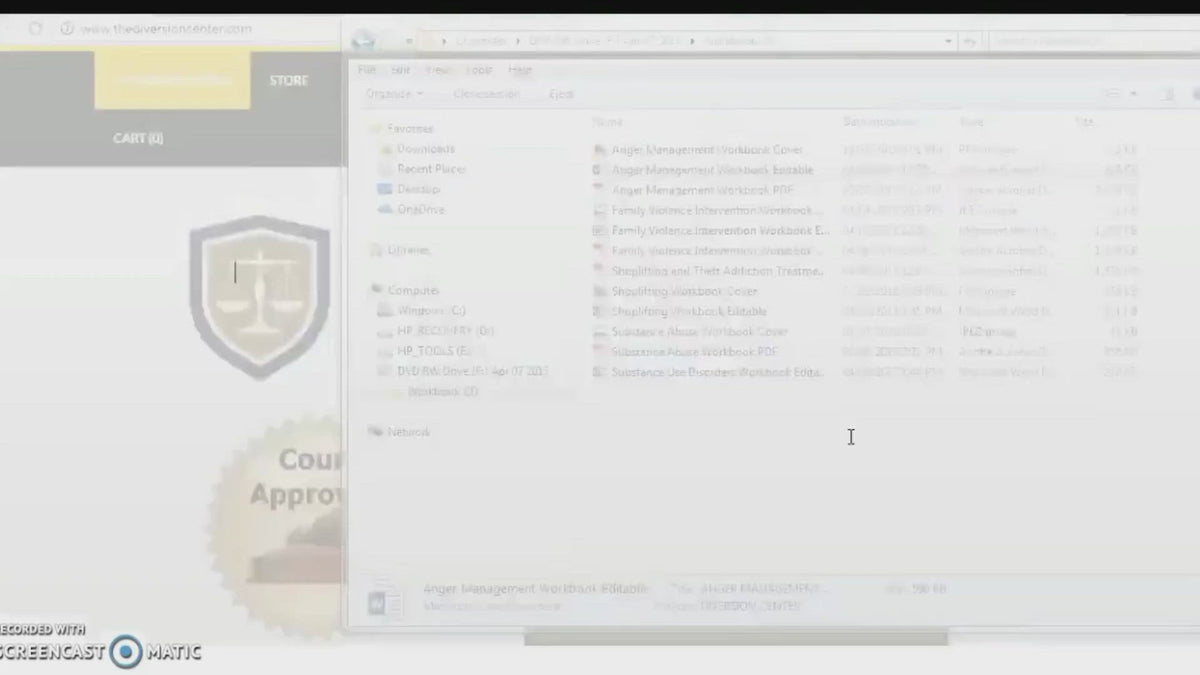Select the HP_RECOVERY (D:) drive
Screen dimensions: 1200x675
click(445, 331)
